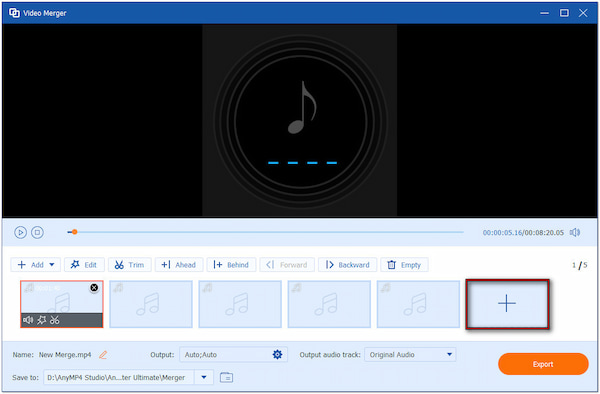
Task: Move clip Forward in order
Action: click(x=287, y=265)
